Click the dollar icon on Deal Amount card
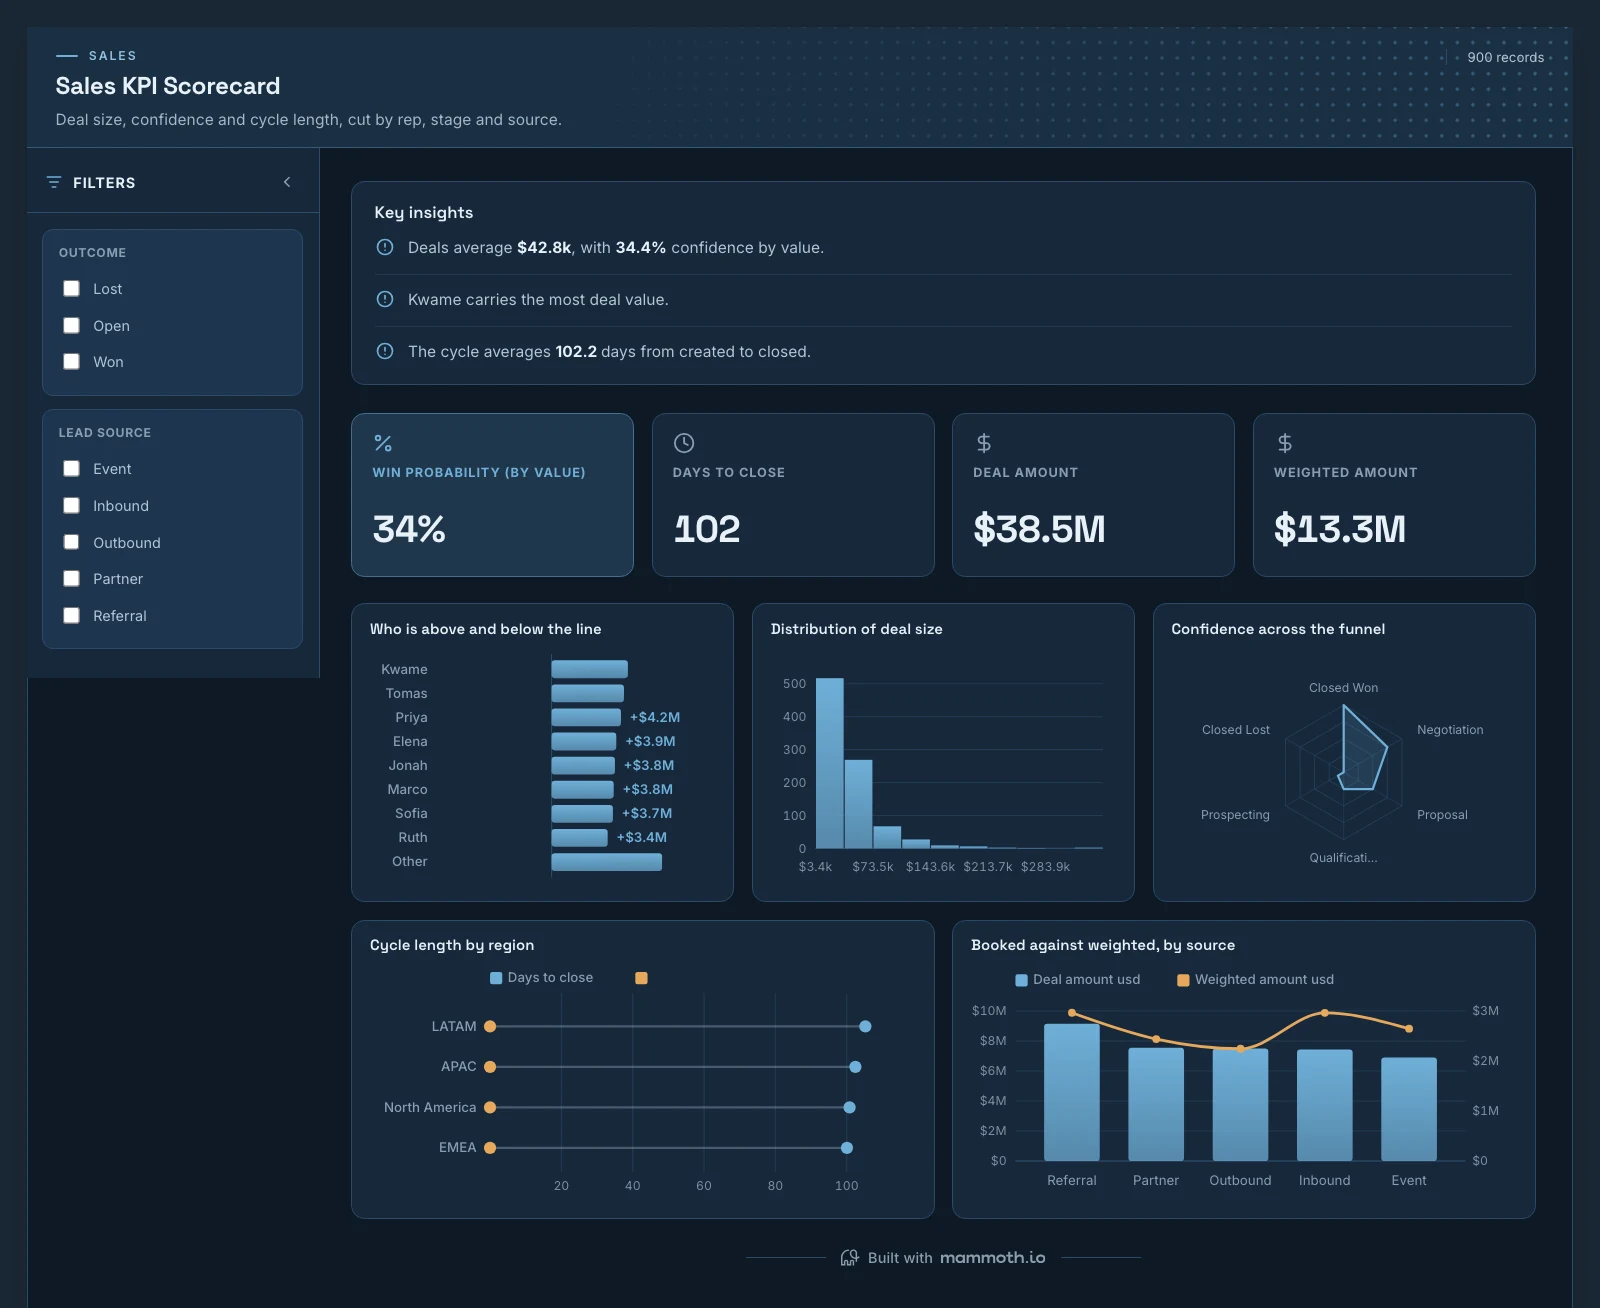The image size is (1600, 1308). pos(984,443)
